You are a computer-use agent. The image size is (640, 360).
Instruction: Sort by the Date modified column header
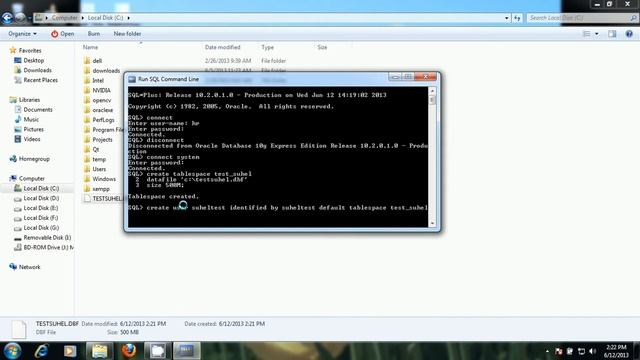pos(222,47)
